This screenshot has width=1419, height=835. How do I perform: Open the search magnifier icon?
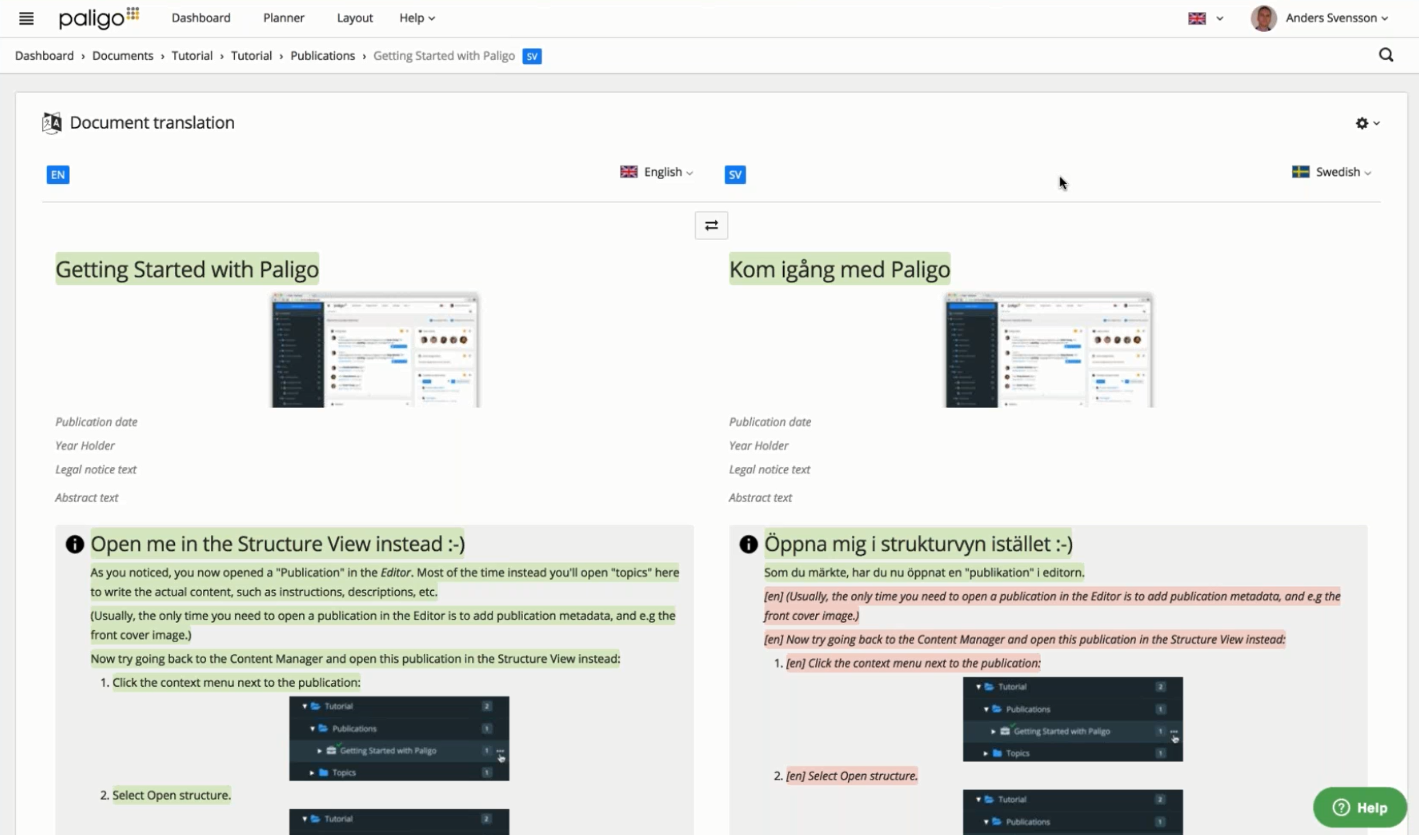[1386, 55]
